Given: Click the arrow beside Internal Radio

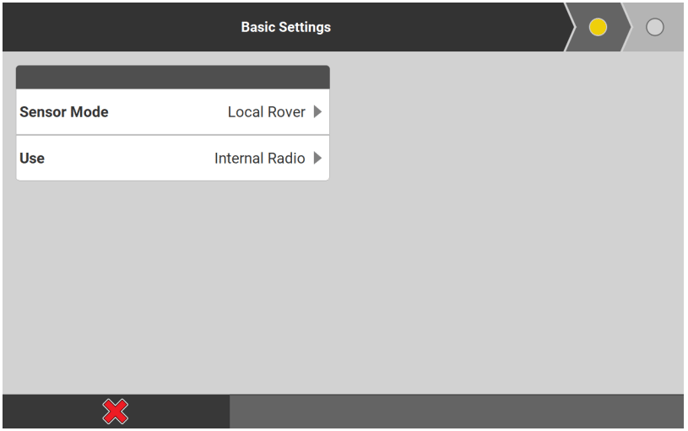Looking at the screenshot, I should pos(318,158).
